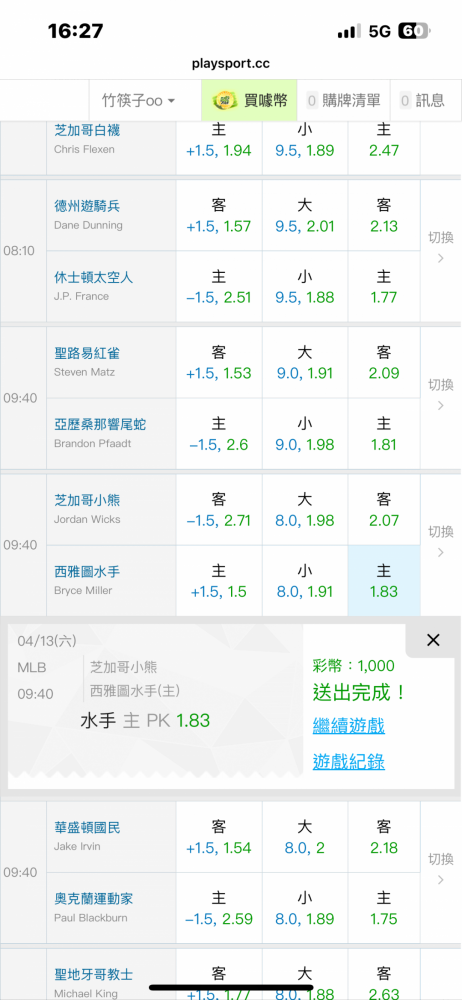This screenshot has height=1000, width=462.
Task: Open the 竹筷子oo account dropdown
Action: coord(138,100)
